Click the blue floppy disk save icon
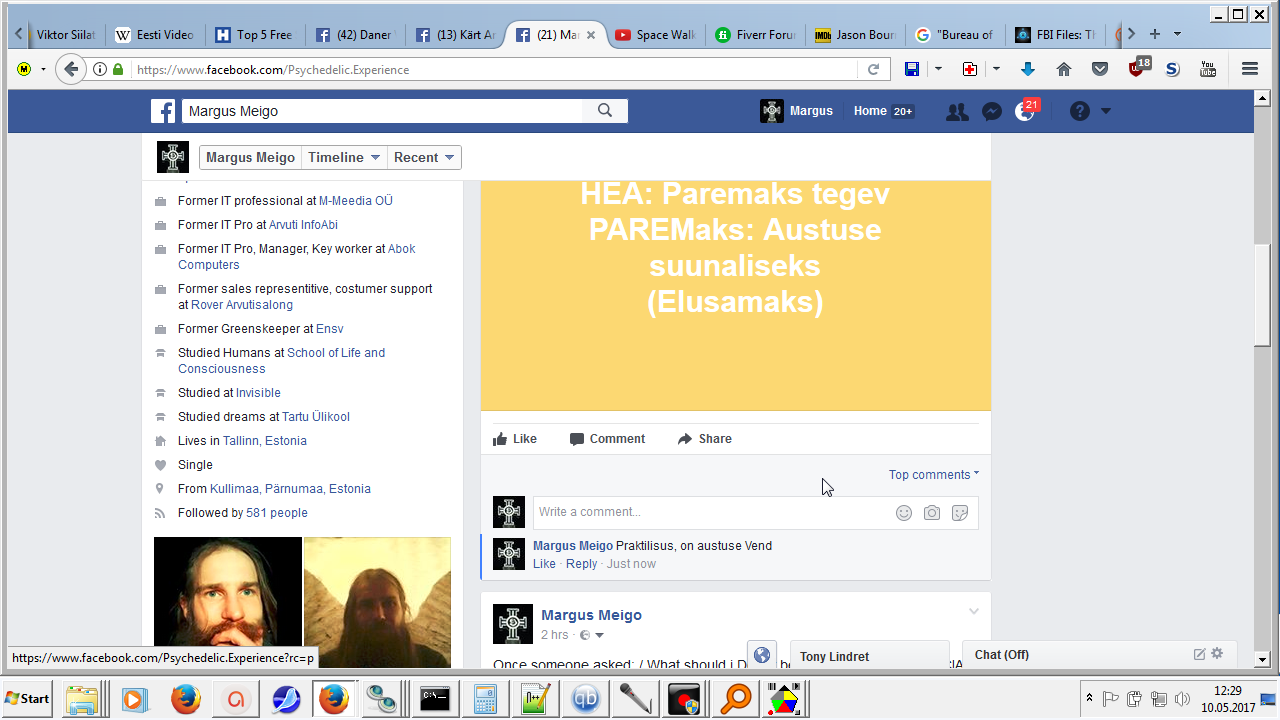1280x720 pixels. [912, 69]
